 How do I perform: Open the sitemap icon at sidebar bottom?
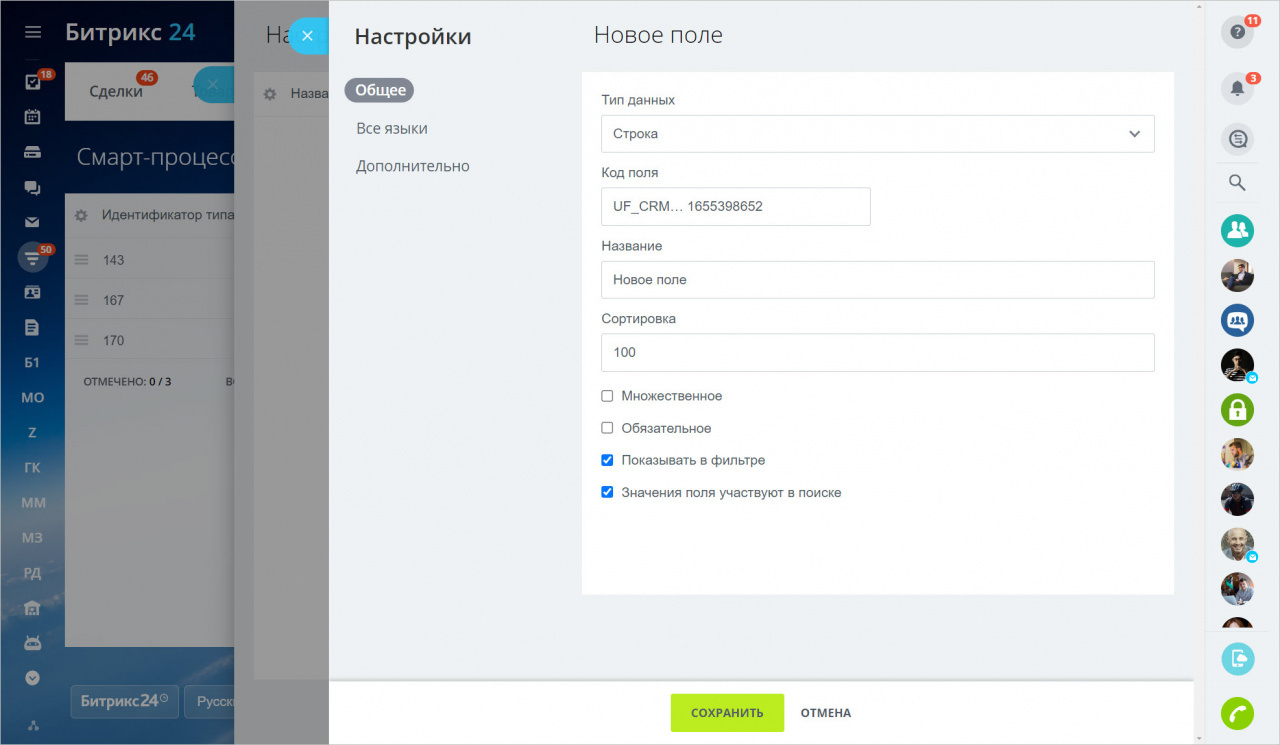[33, 725]
